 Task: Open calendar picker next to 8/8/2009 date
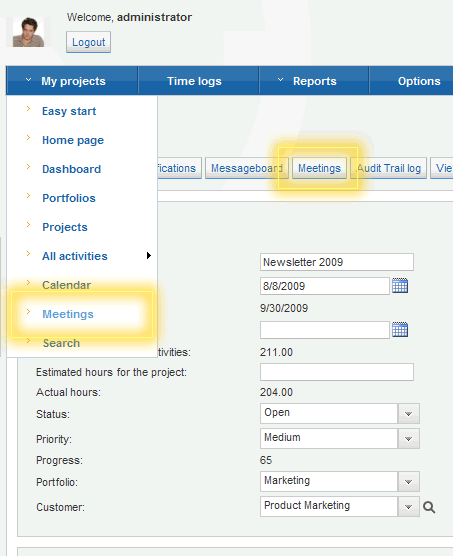(x=400, y=285)
